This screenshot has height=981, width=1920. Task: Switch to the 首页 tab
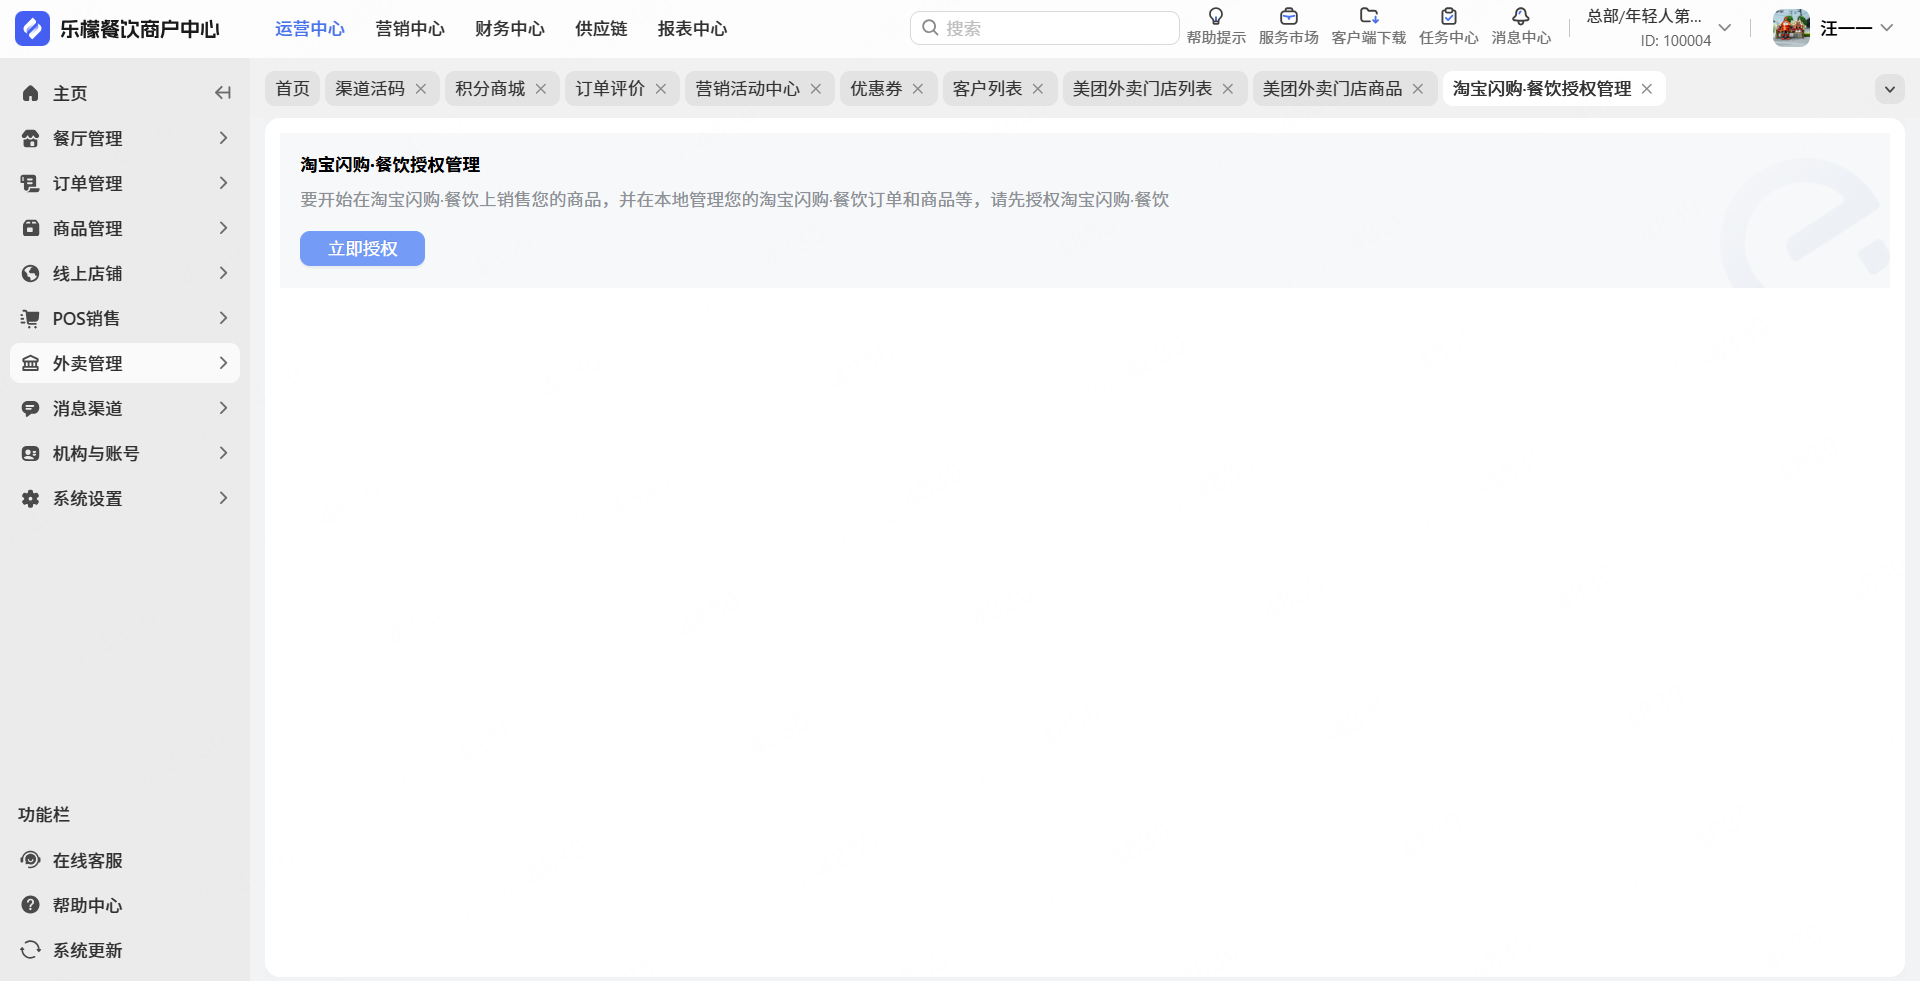click(x=293, y=89)
